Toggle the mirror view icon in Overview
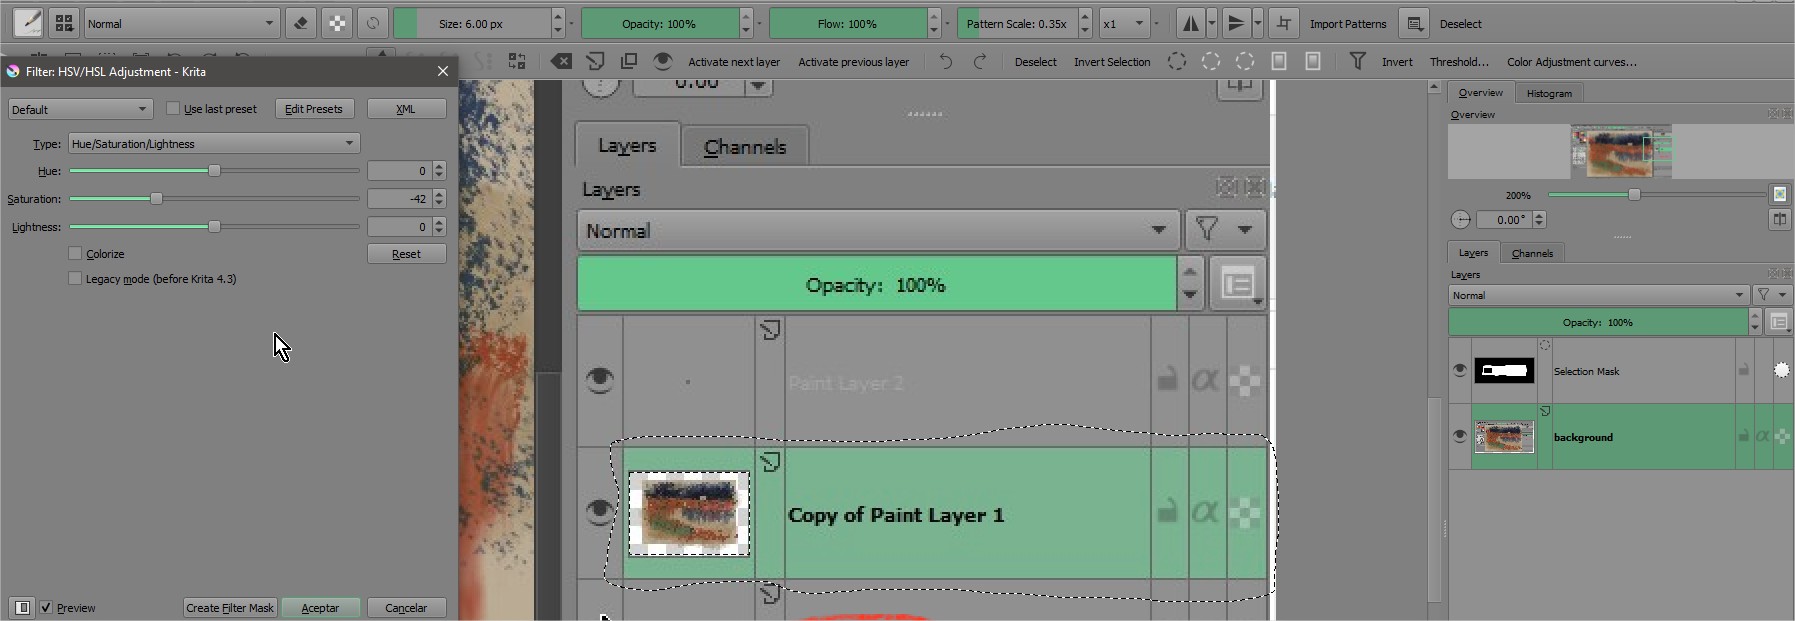This screenshot has width=1795, height=621. 1780,220
